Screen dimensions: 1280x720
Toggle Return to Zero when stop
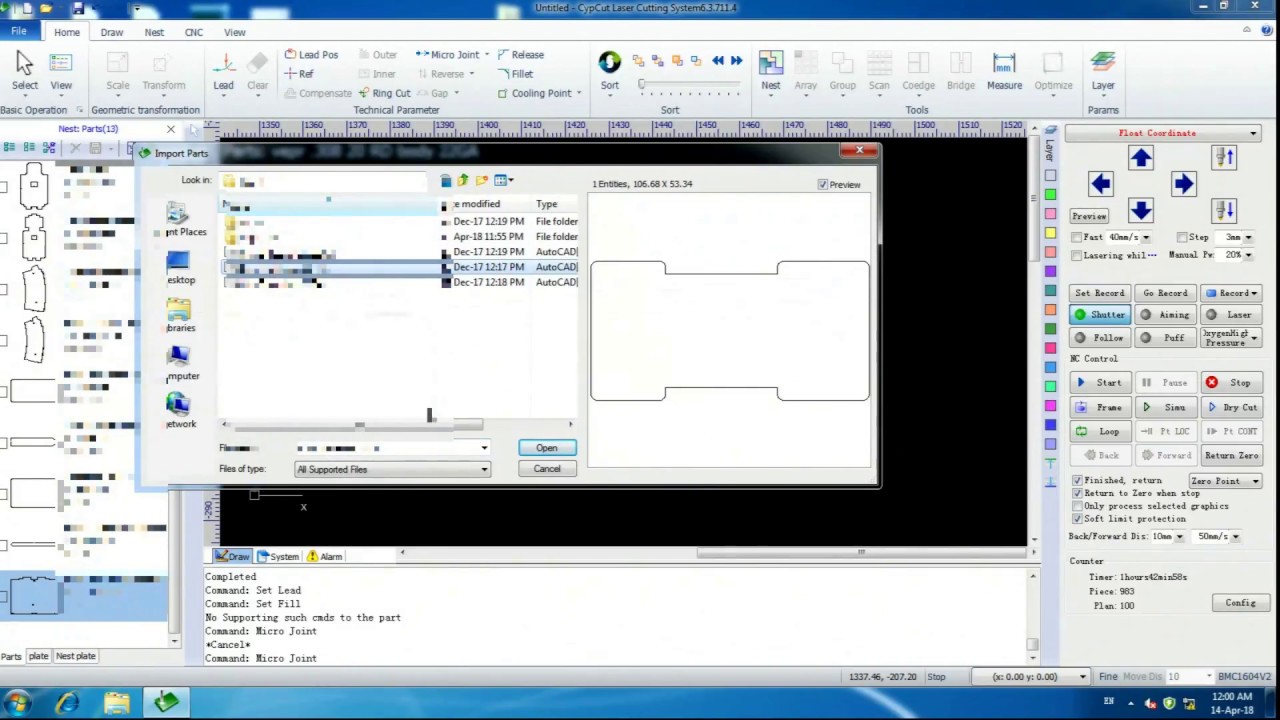[x=1077, y=493]
